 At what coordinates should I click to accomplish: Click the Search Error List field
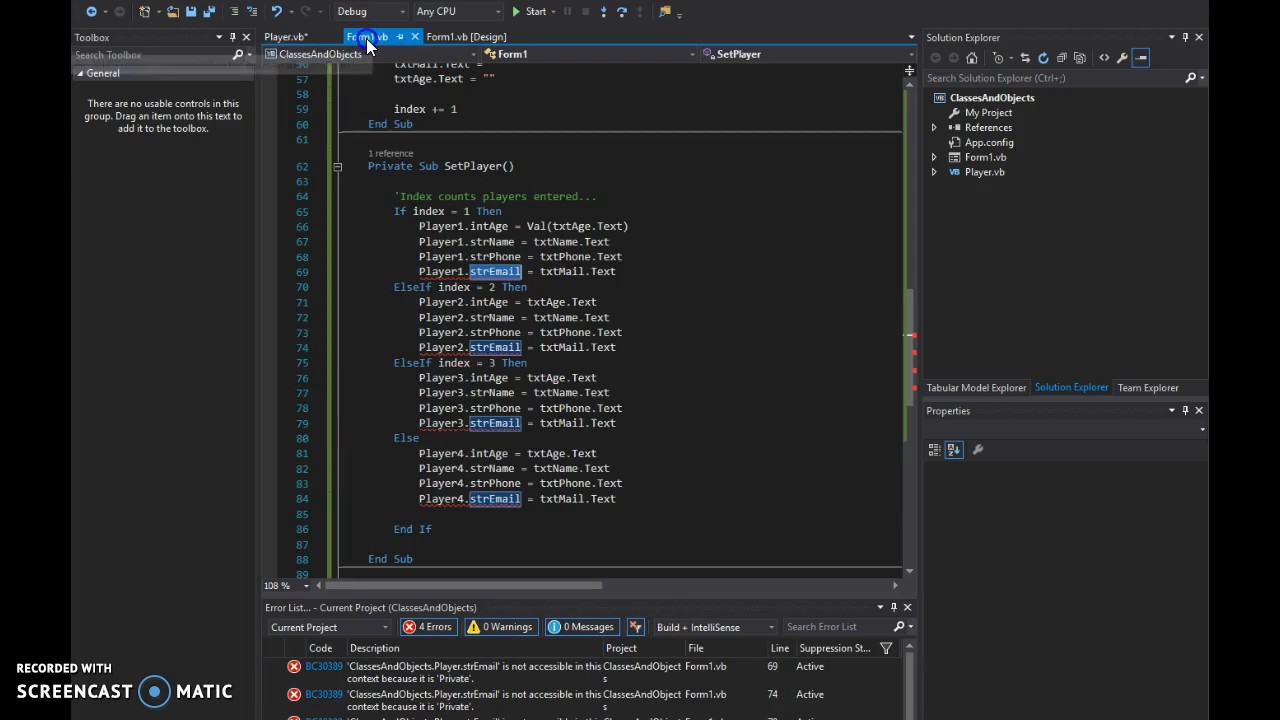tap(837, 627)
